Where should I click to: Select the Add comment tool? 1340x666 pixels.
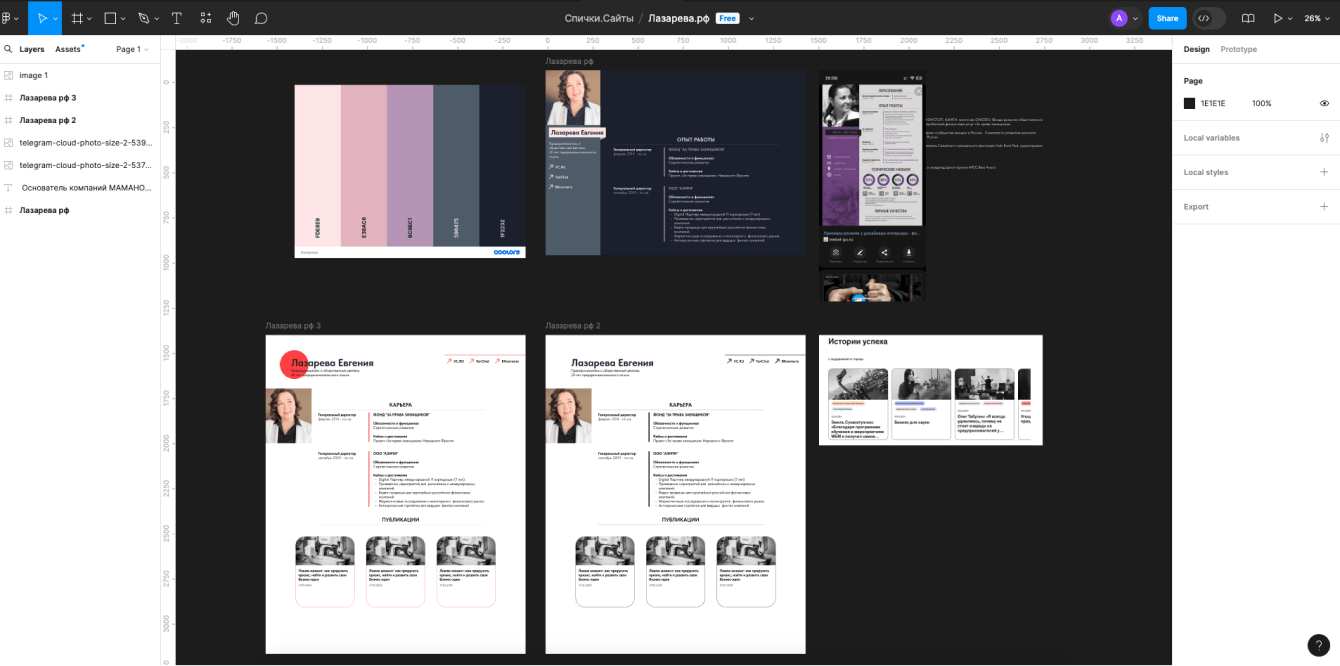261,18
